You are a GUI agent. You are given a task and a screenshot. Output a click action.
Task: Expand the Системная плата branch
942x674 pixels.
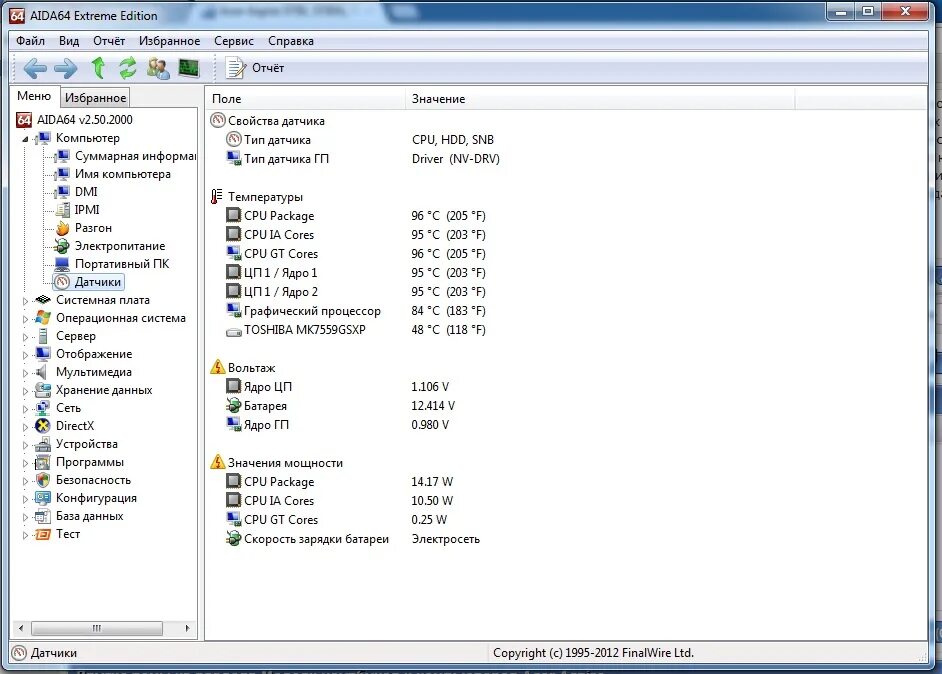[x=25, y=301]
